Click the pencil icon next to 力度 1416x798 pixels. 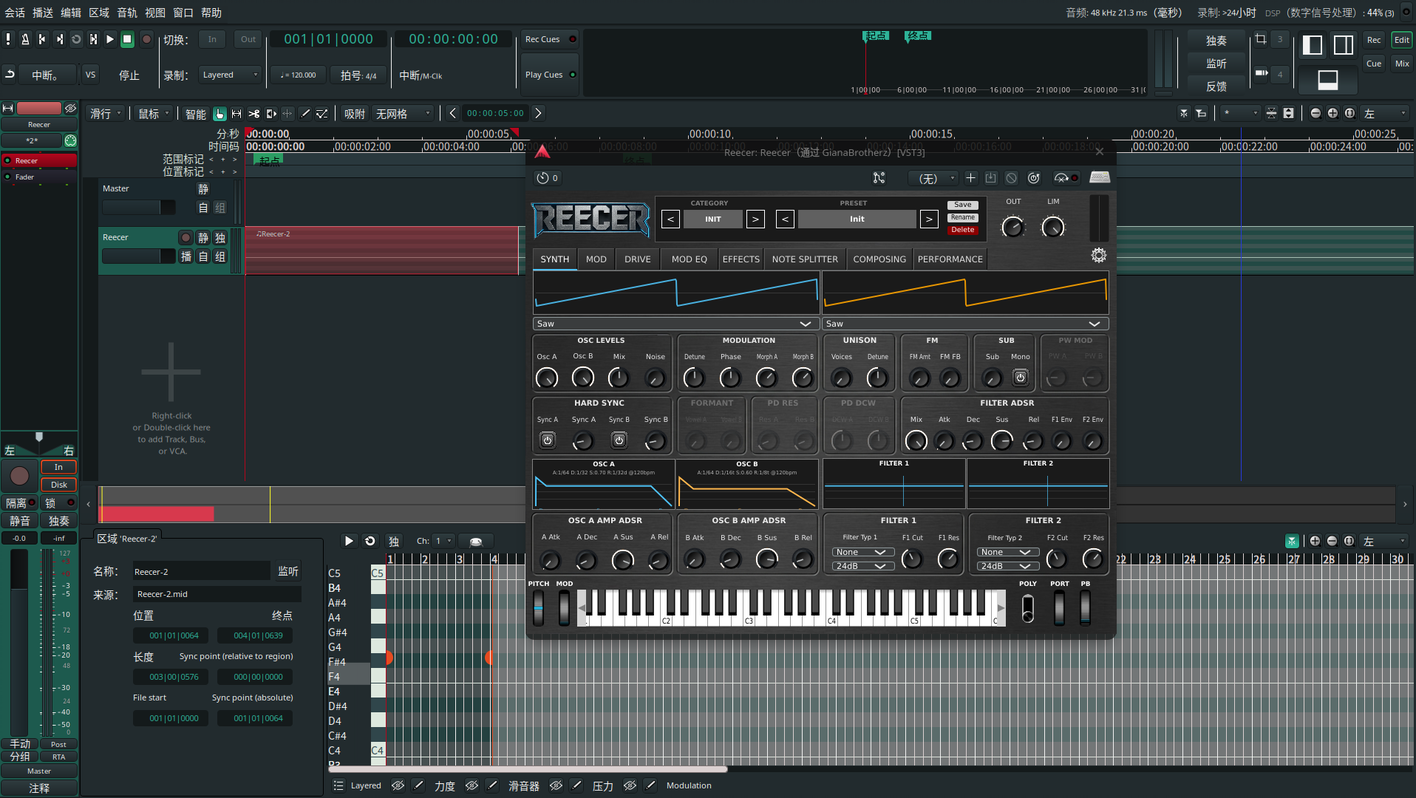493,786
